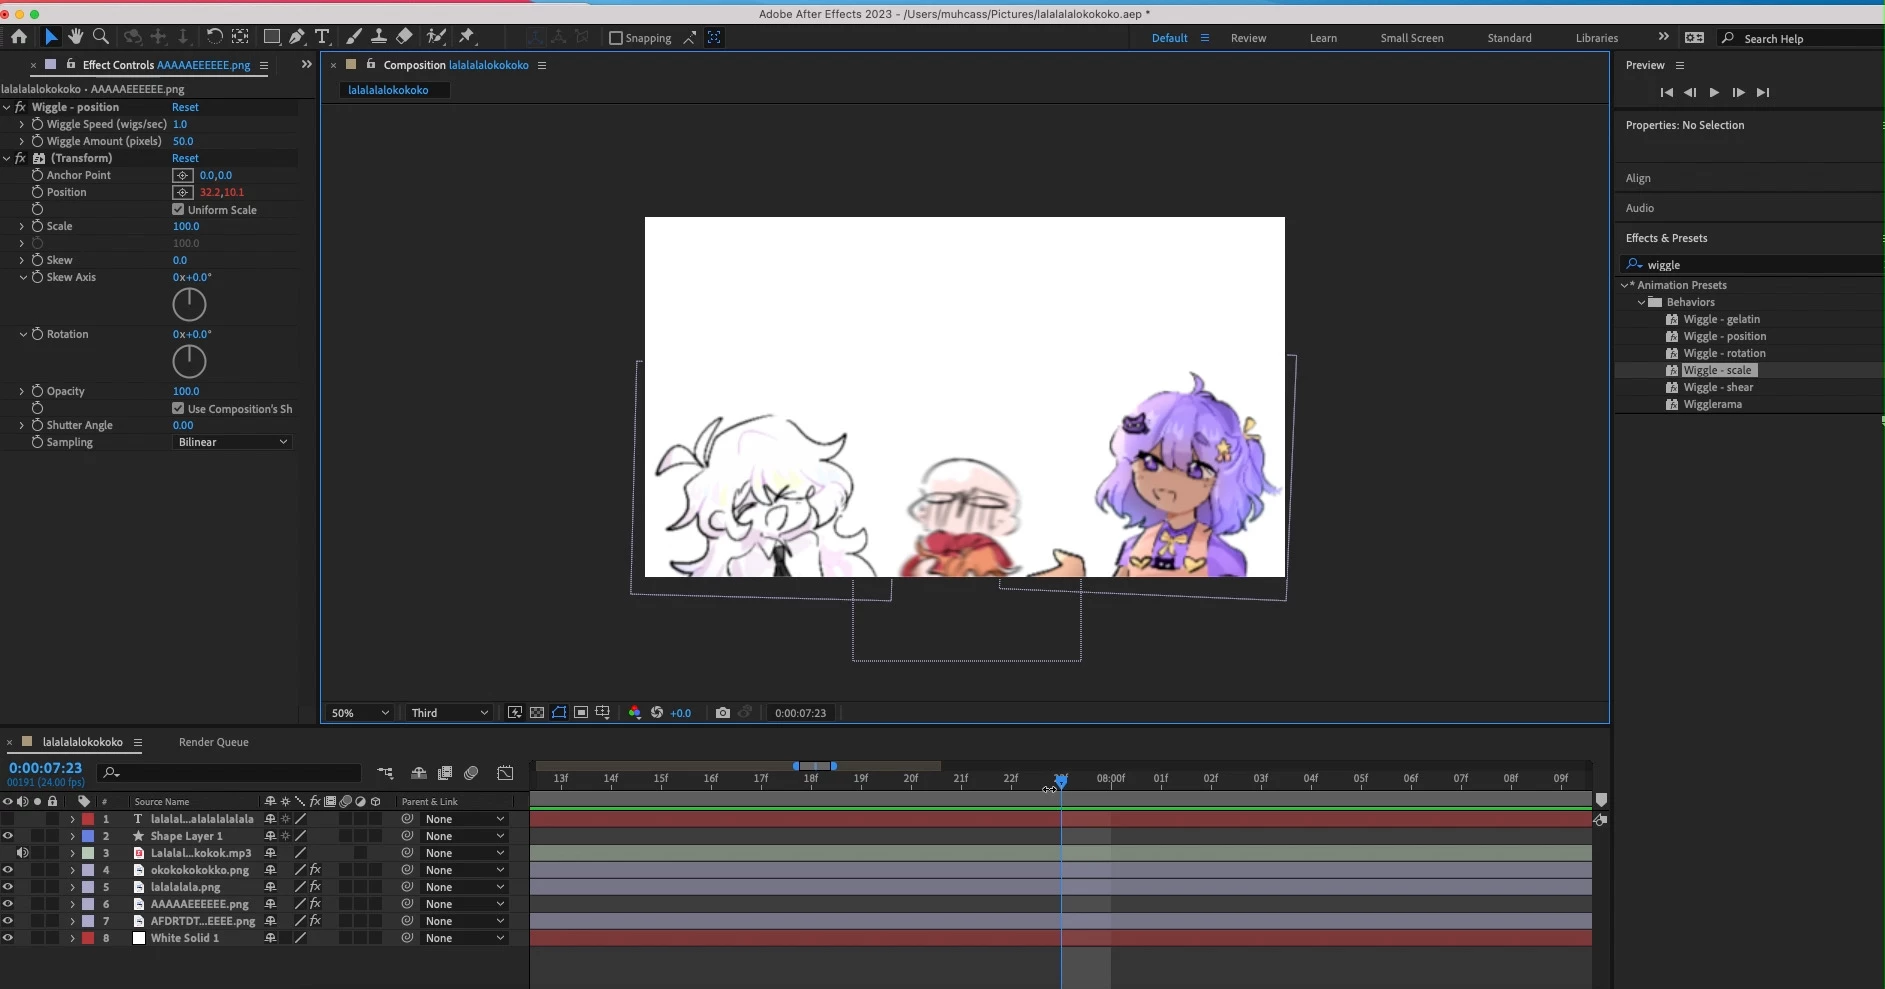Select the Eraser tool
This screenshot has width=1885, height=989.
404,36
